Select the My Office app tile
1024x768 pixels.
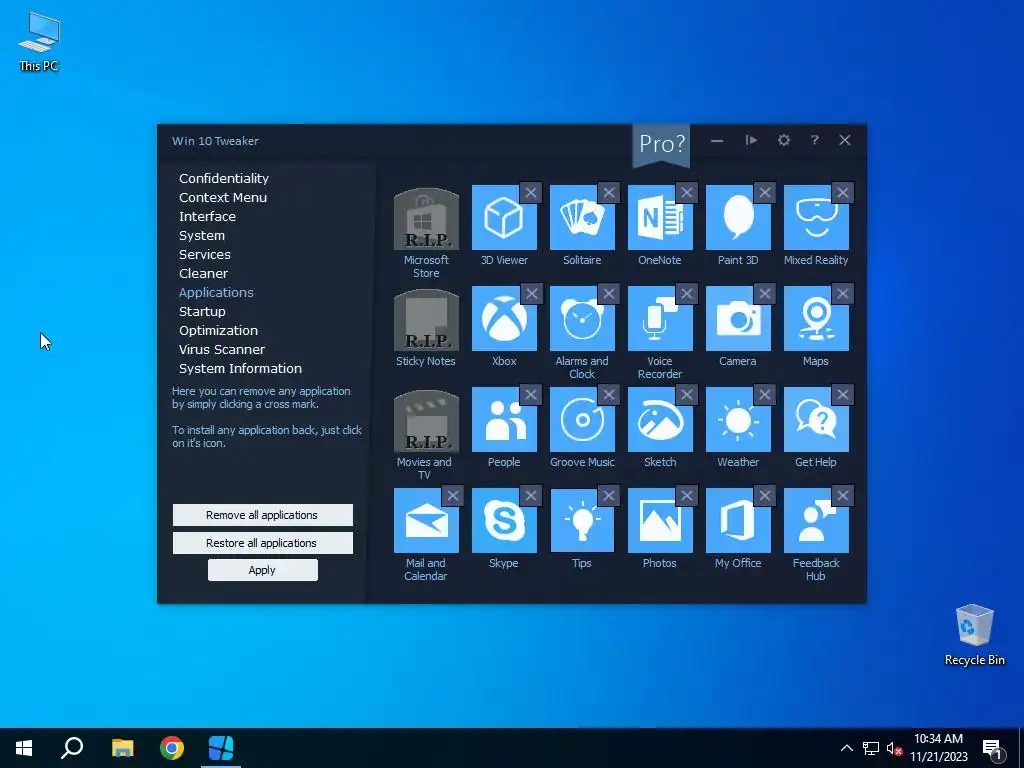click(738, 521)
